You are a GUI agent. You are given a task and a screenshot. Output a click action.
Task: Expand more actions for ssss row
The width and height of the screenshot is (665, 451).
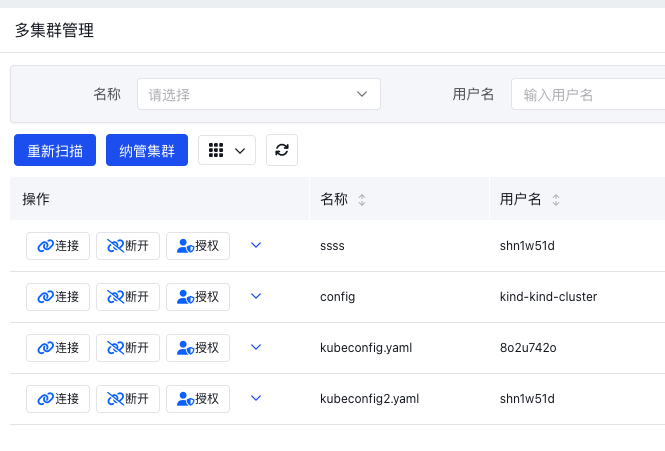(256, 245)
